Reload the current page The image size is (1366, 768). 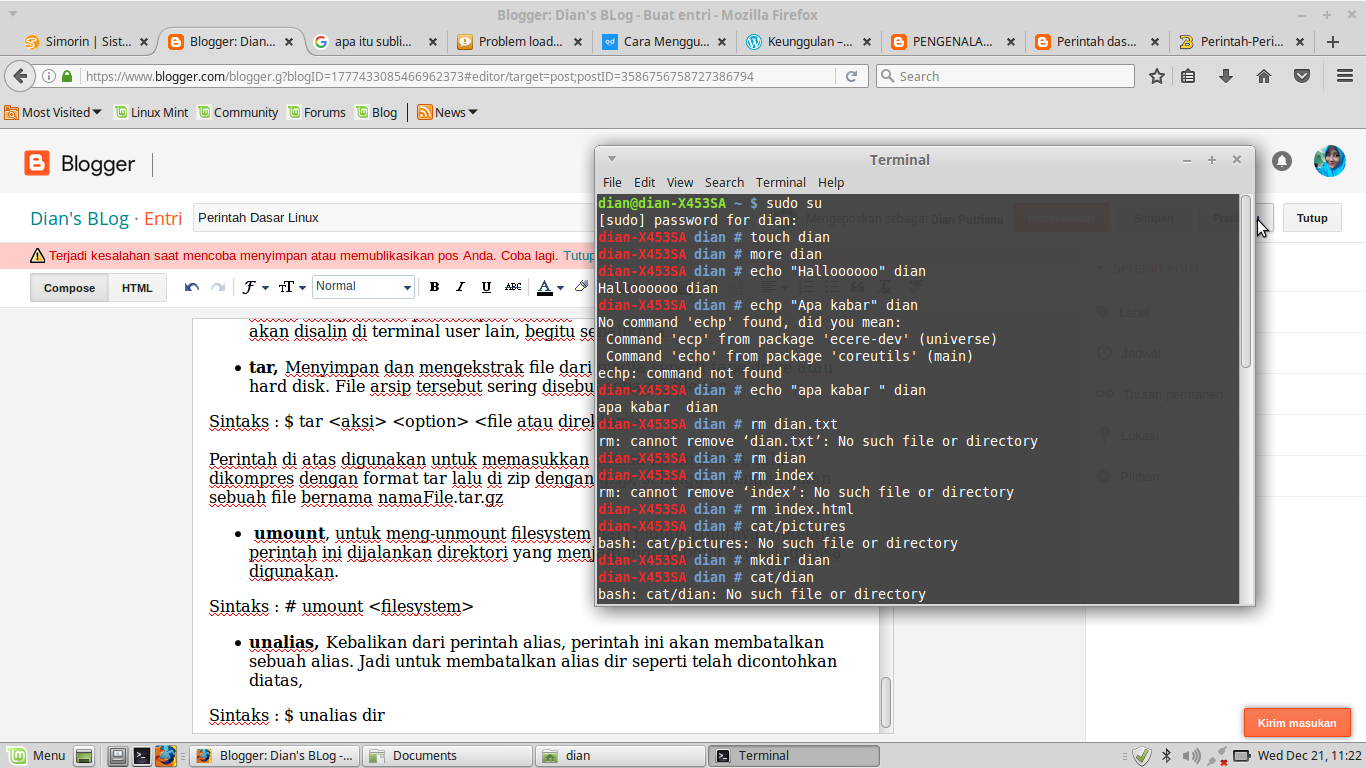point(852,76)
